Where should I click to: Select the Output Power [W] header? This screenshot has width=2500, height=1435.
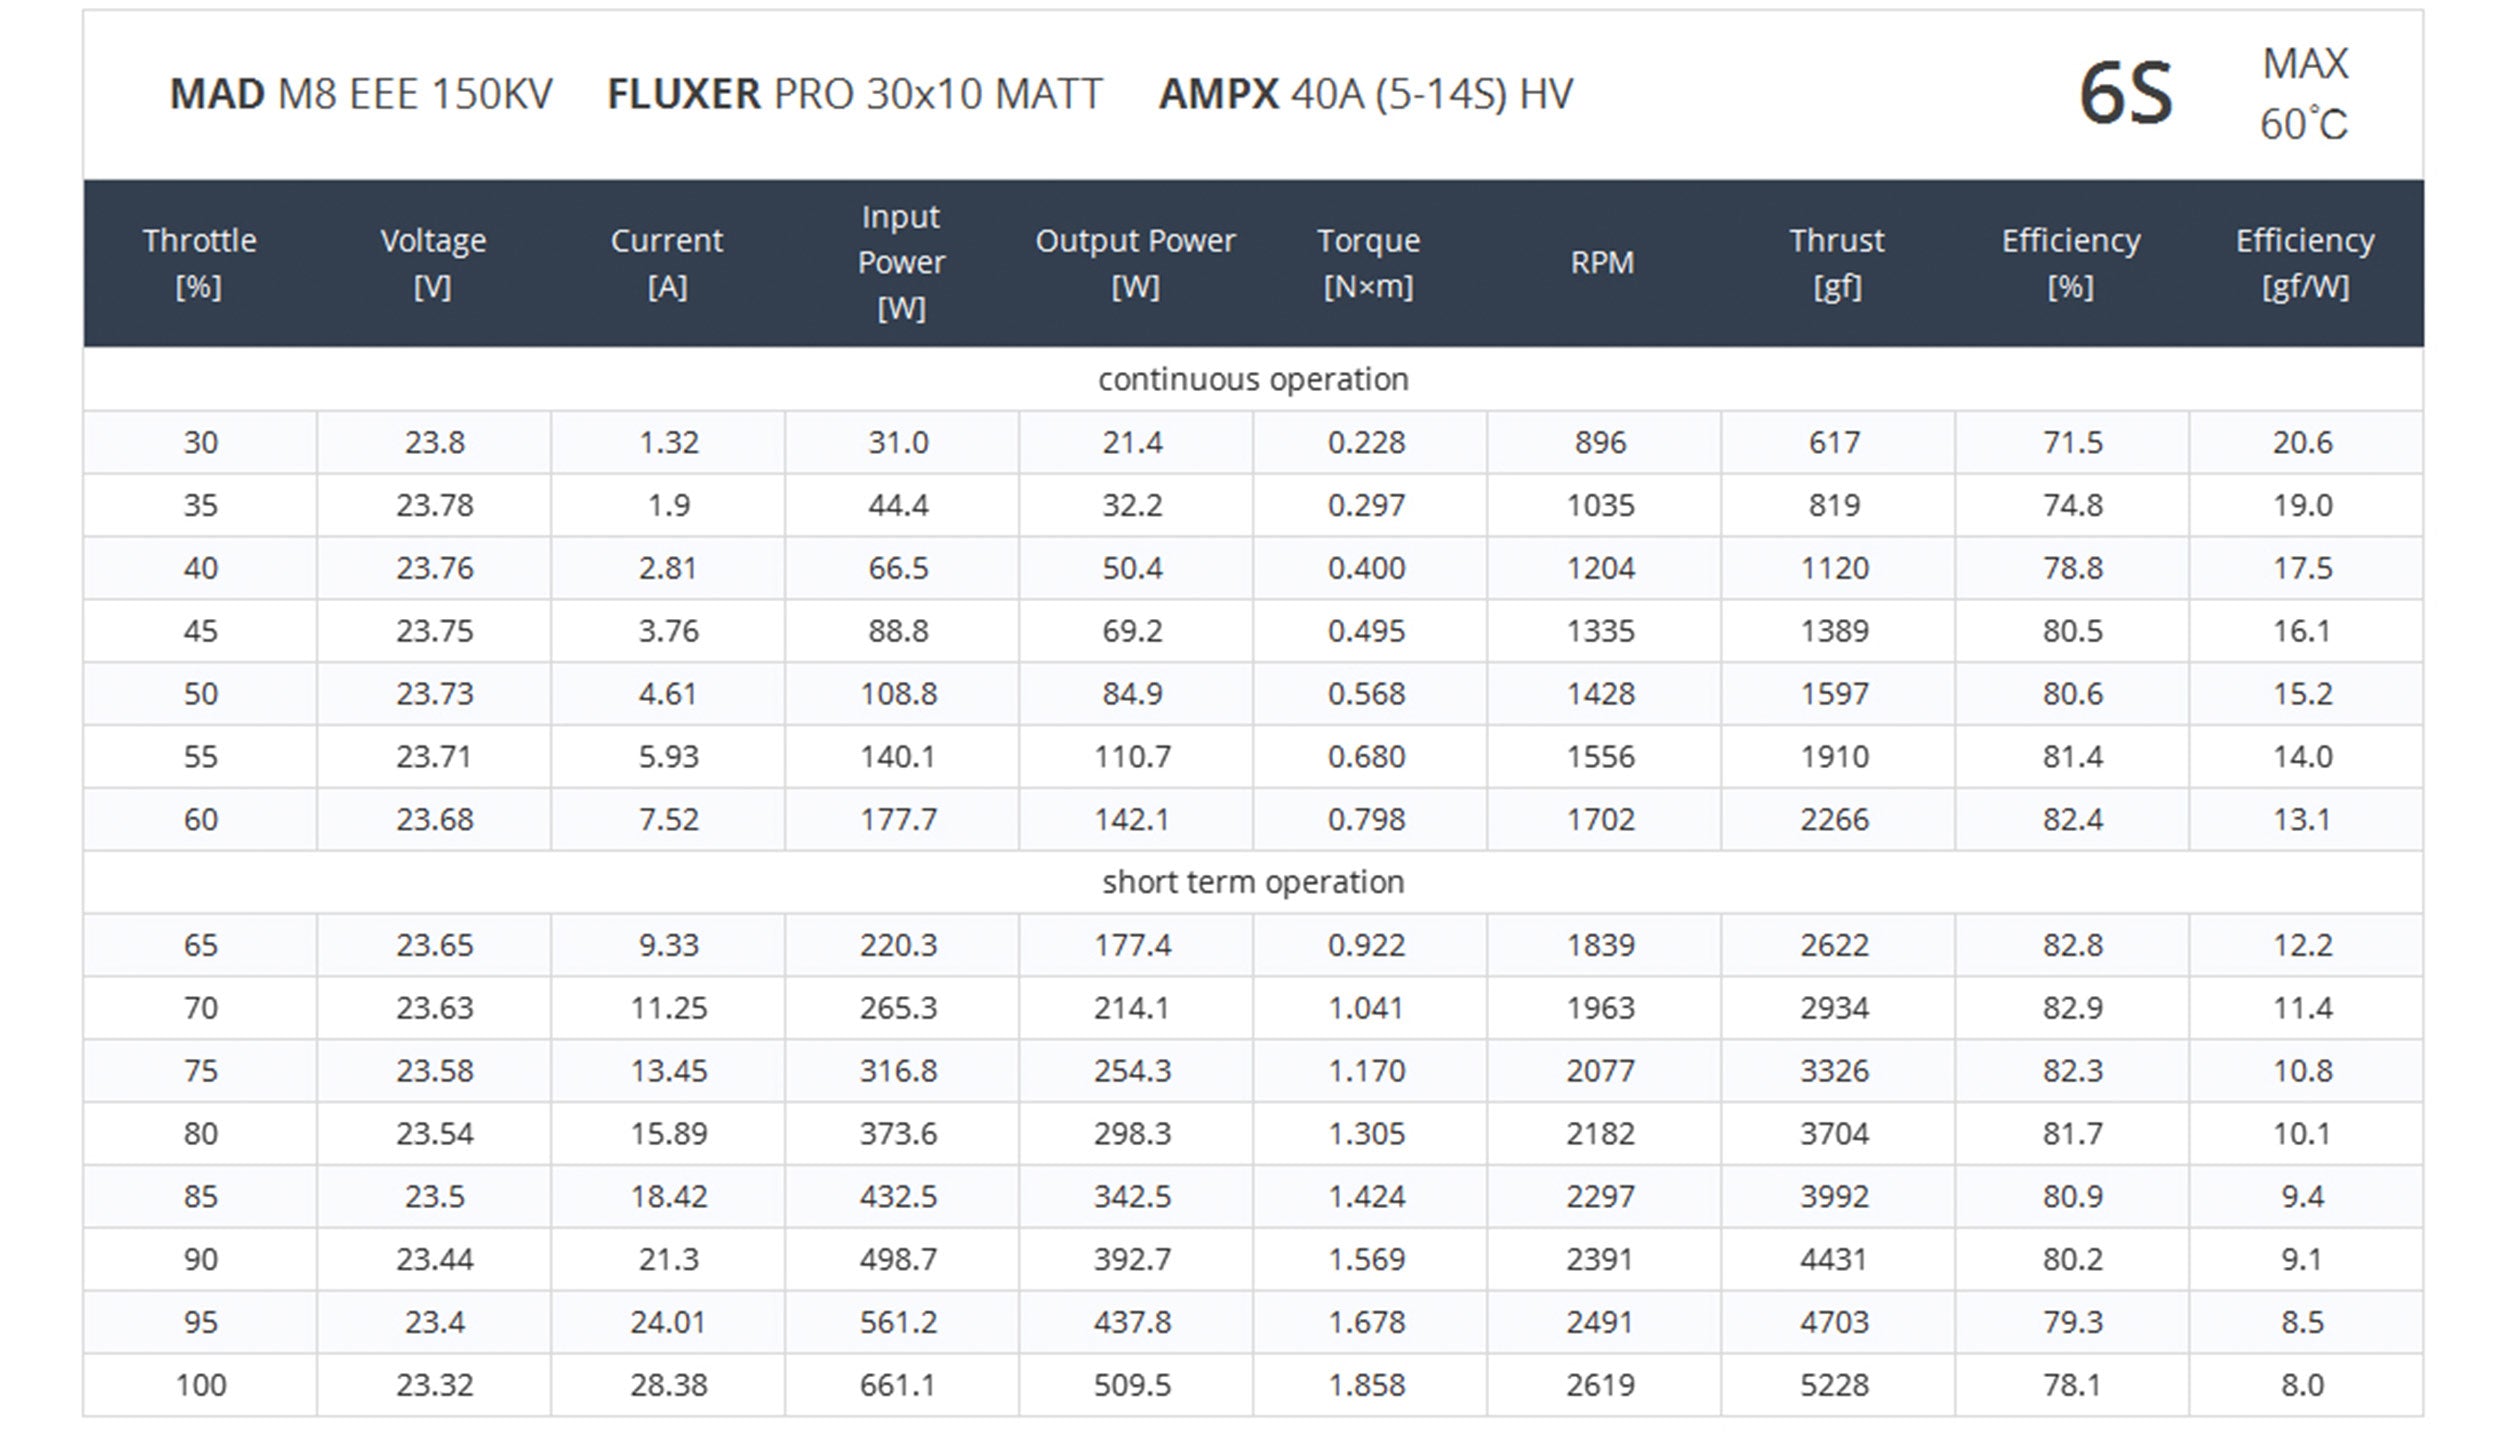tap(1135, 263)
